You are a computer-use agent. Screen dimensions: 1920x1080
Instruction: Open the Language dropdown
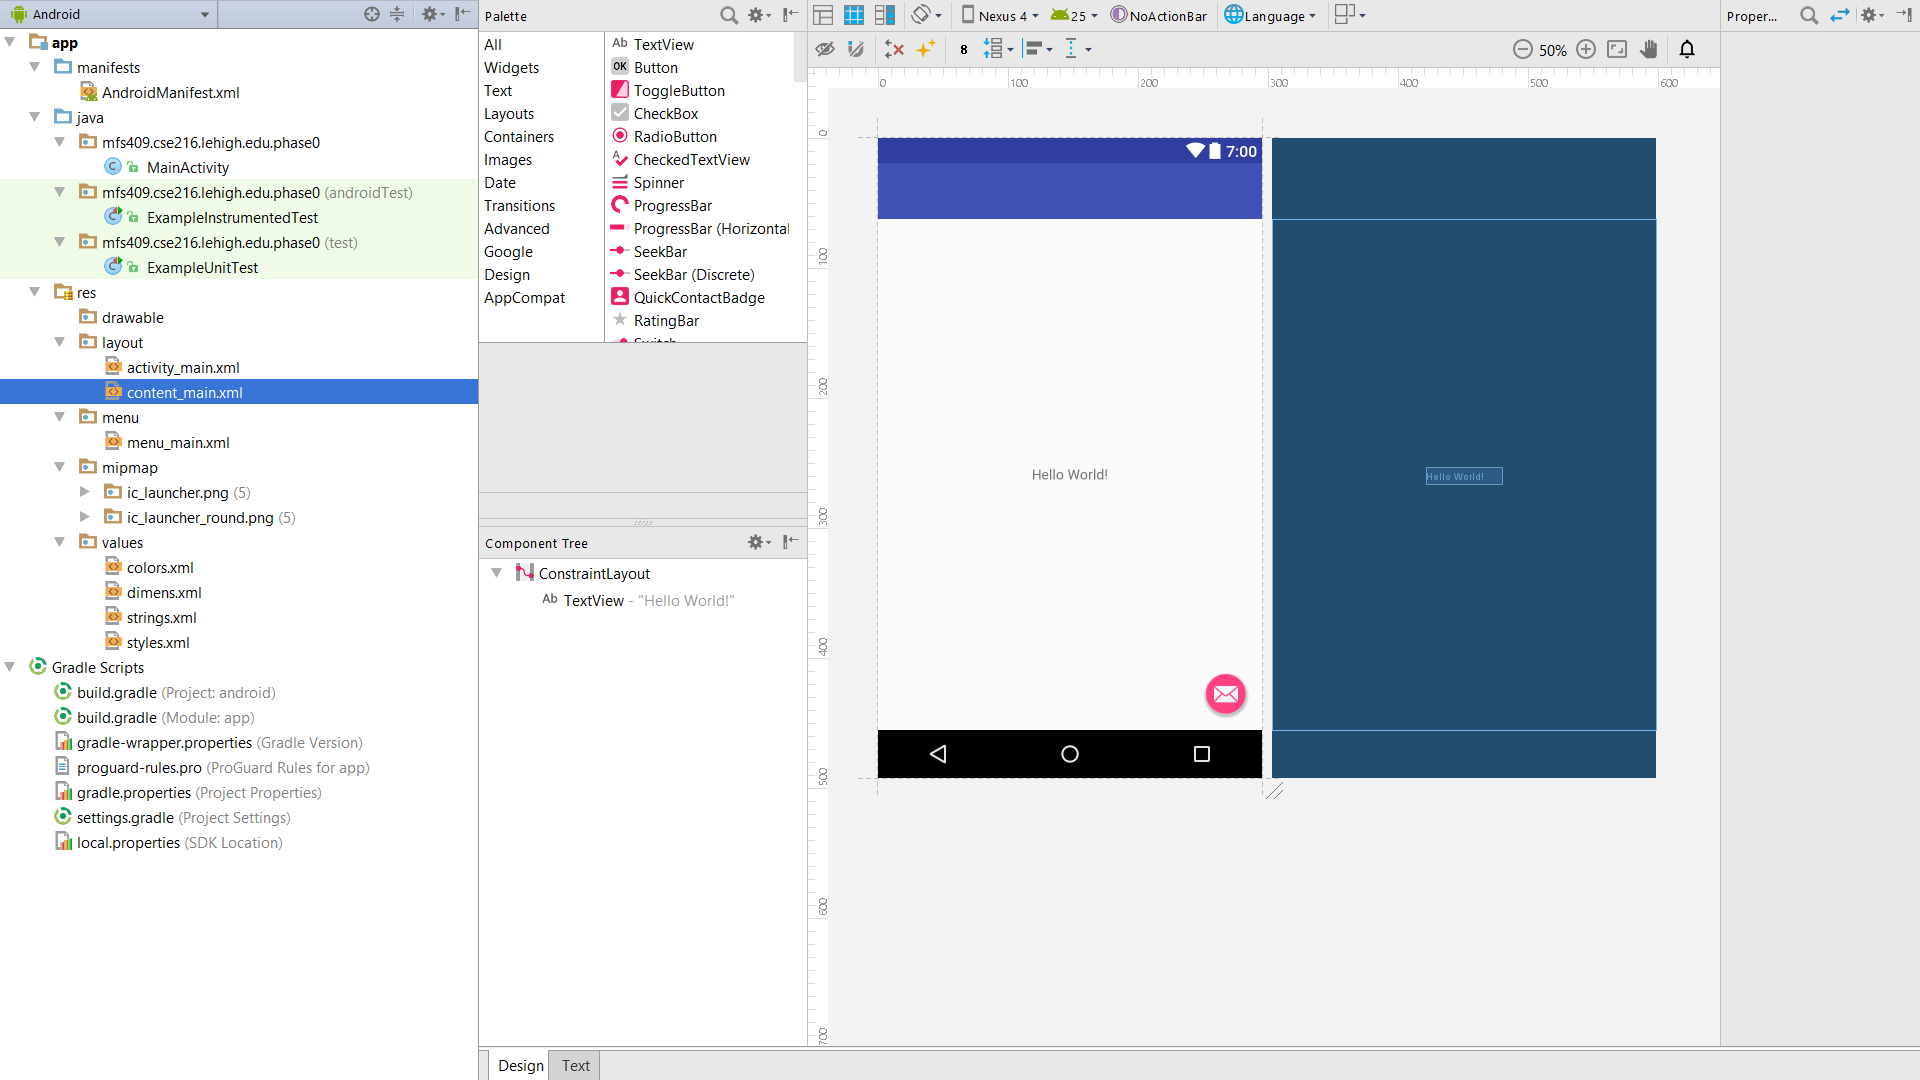[1271, 15]
